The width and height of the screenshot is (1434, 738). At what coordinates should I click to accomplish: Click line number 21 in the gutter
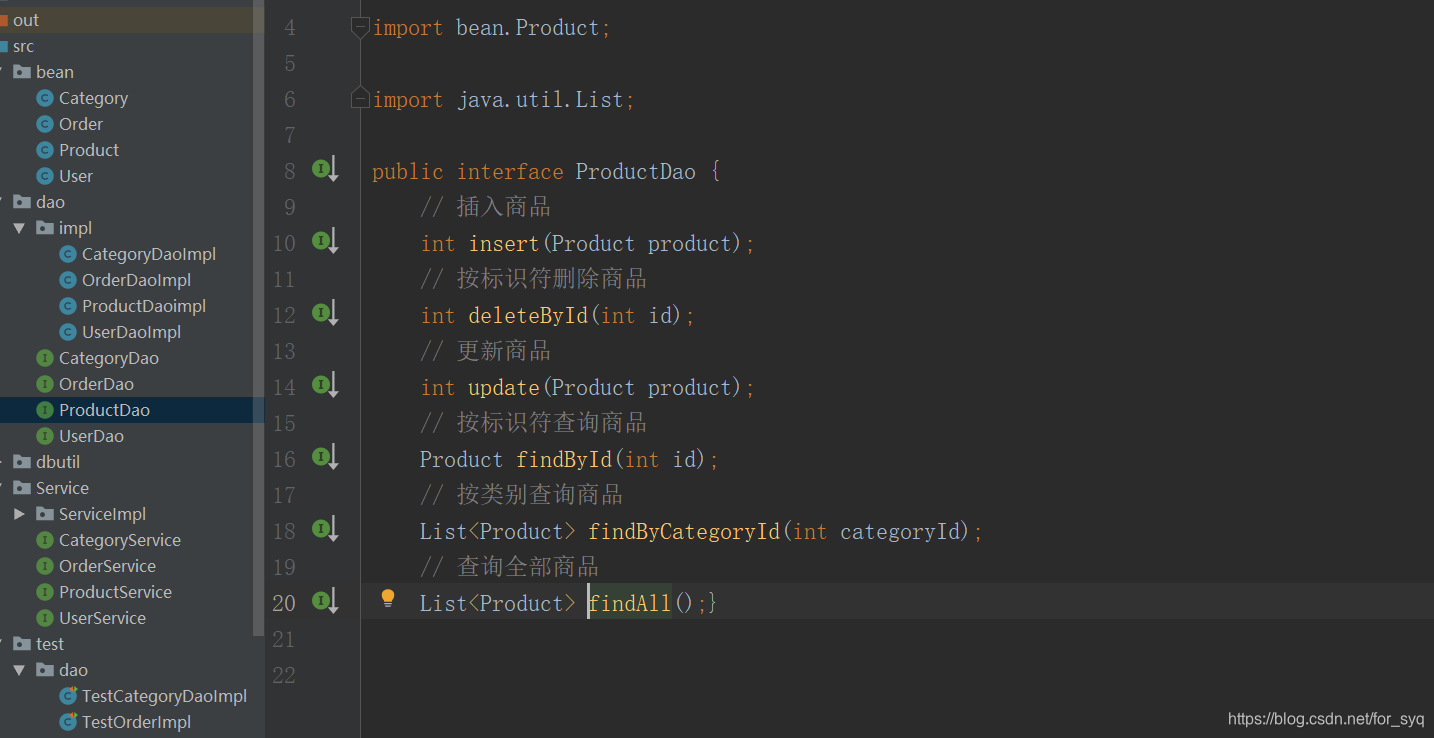284,639
